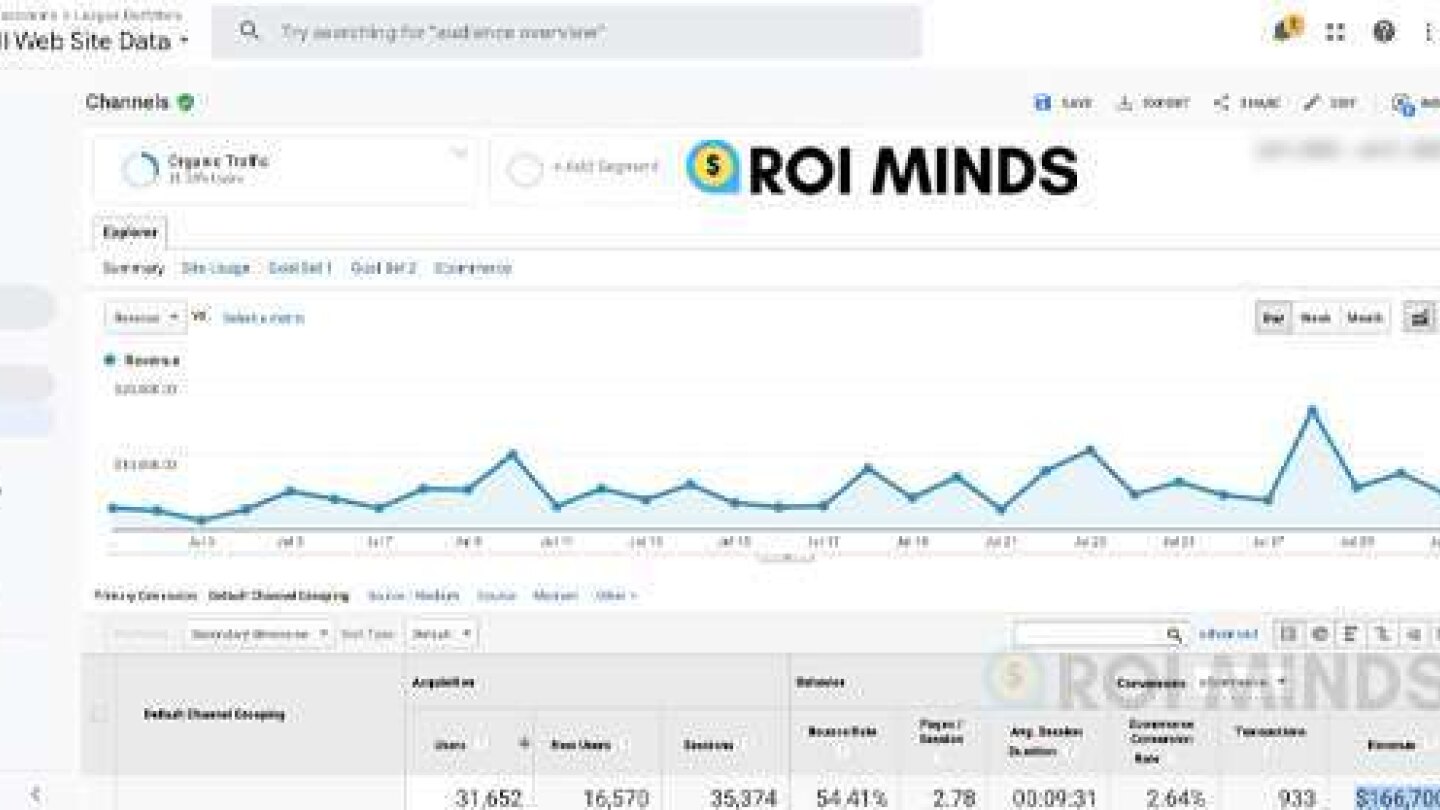Screen dimensions: 1440x810
Task: Click the green verified shield beside Channels
Action: [x=186, y=102]
